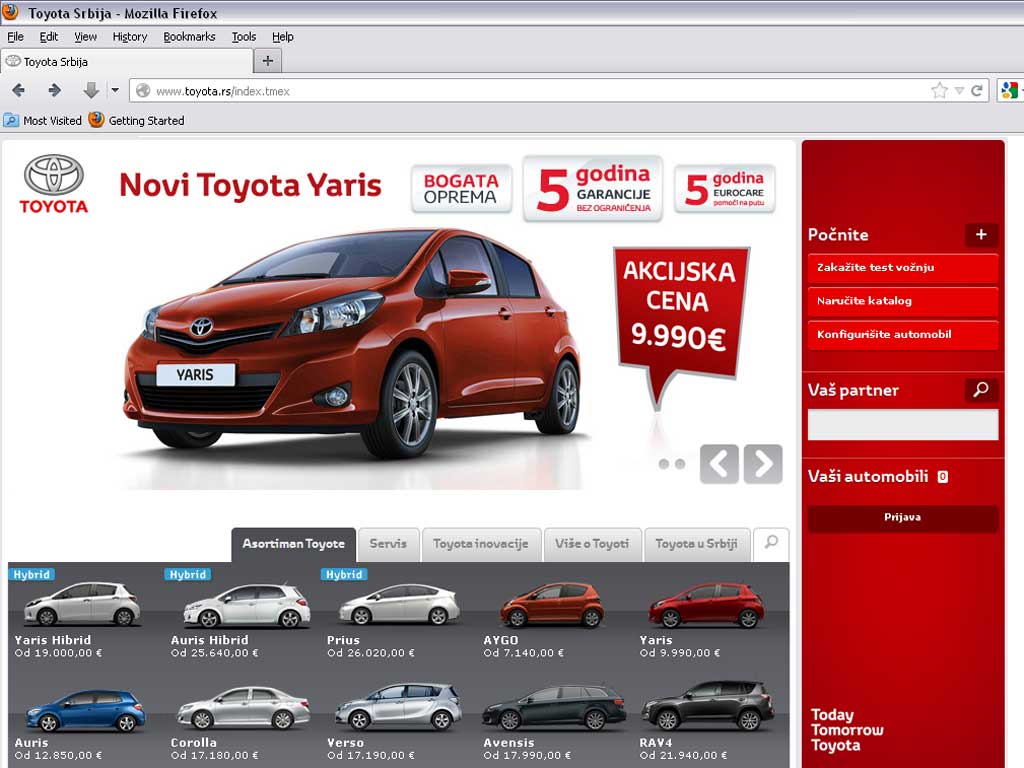Screen dimensions: 1024x768
Task: Click the Novi Toyota Yaris headline
Action: [250, 185]
